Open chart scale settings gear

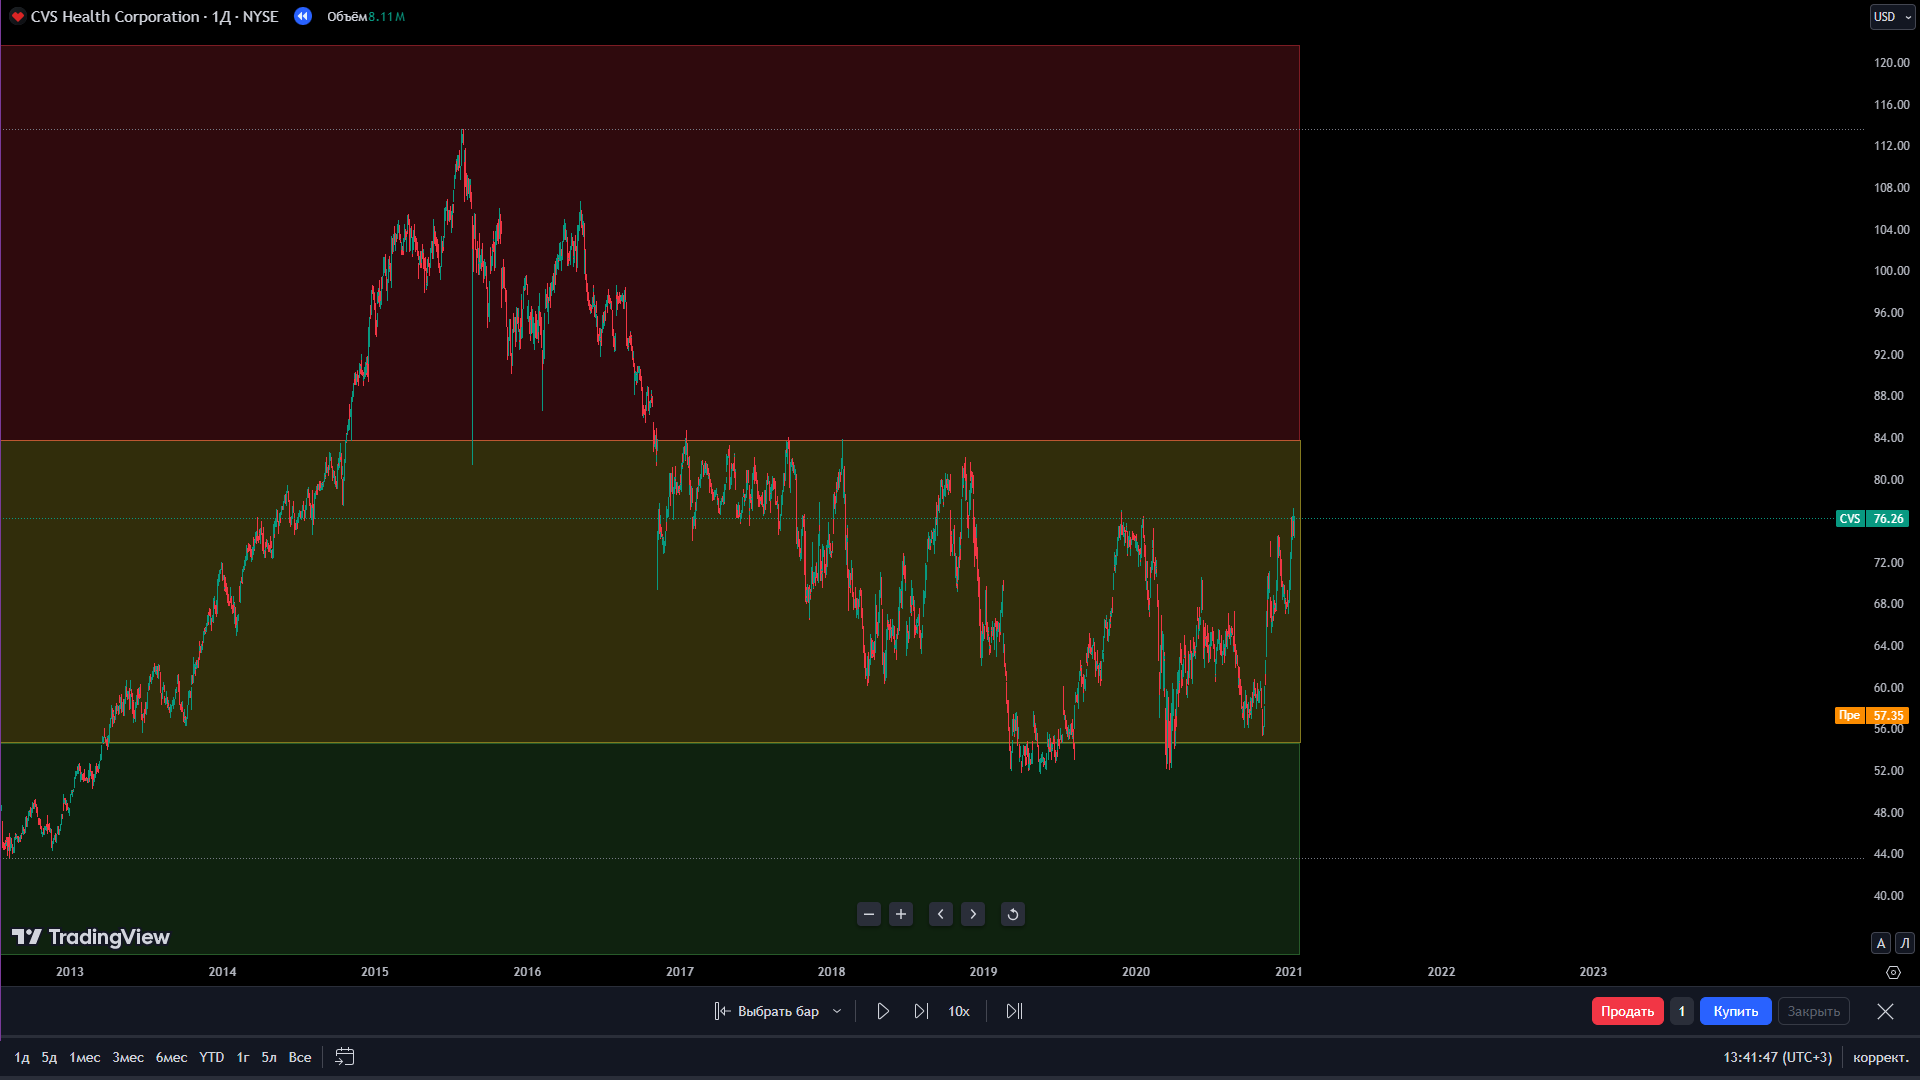(1893, 972)
